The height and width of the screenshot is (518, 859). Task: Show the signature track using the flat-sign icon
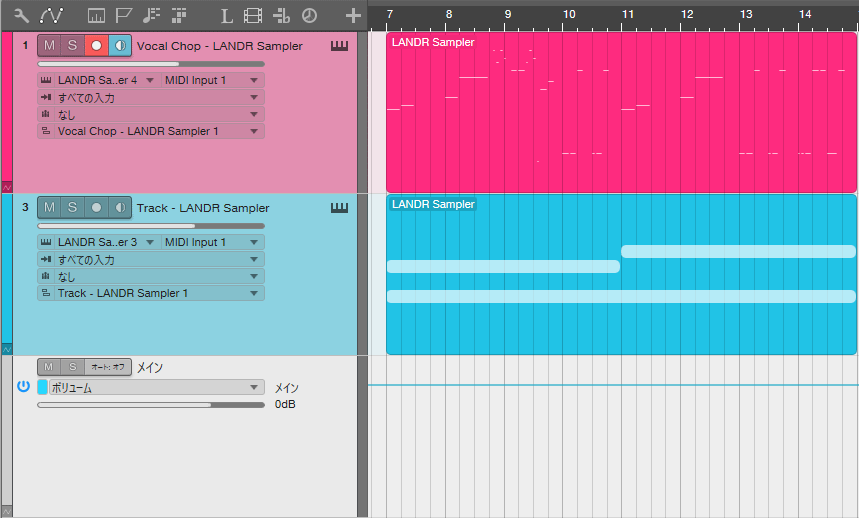(281, 16)
